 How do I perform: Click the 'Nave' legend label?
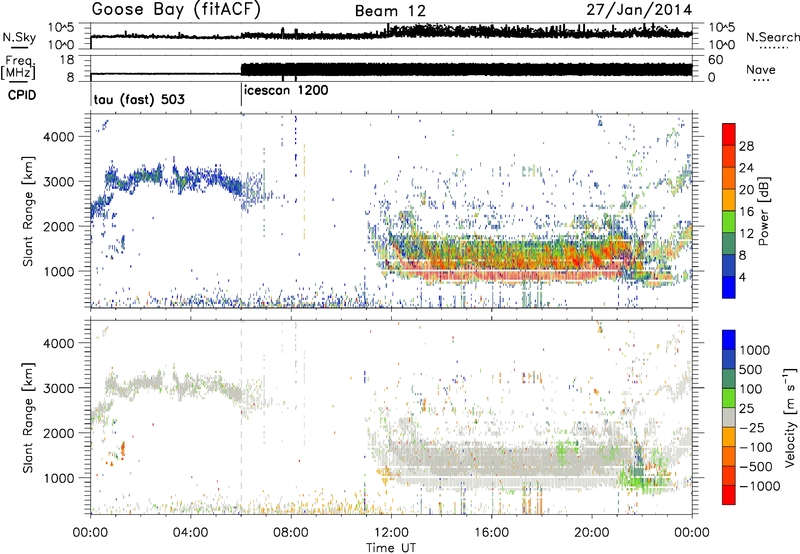tap(760, 69)
